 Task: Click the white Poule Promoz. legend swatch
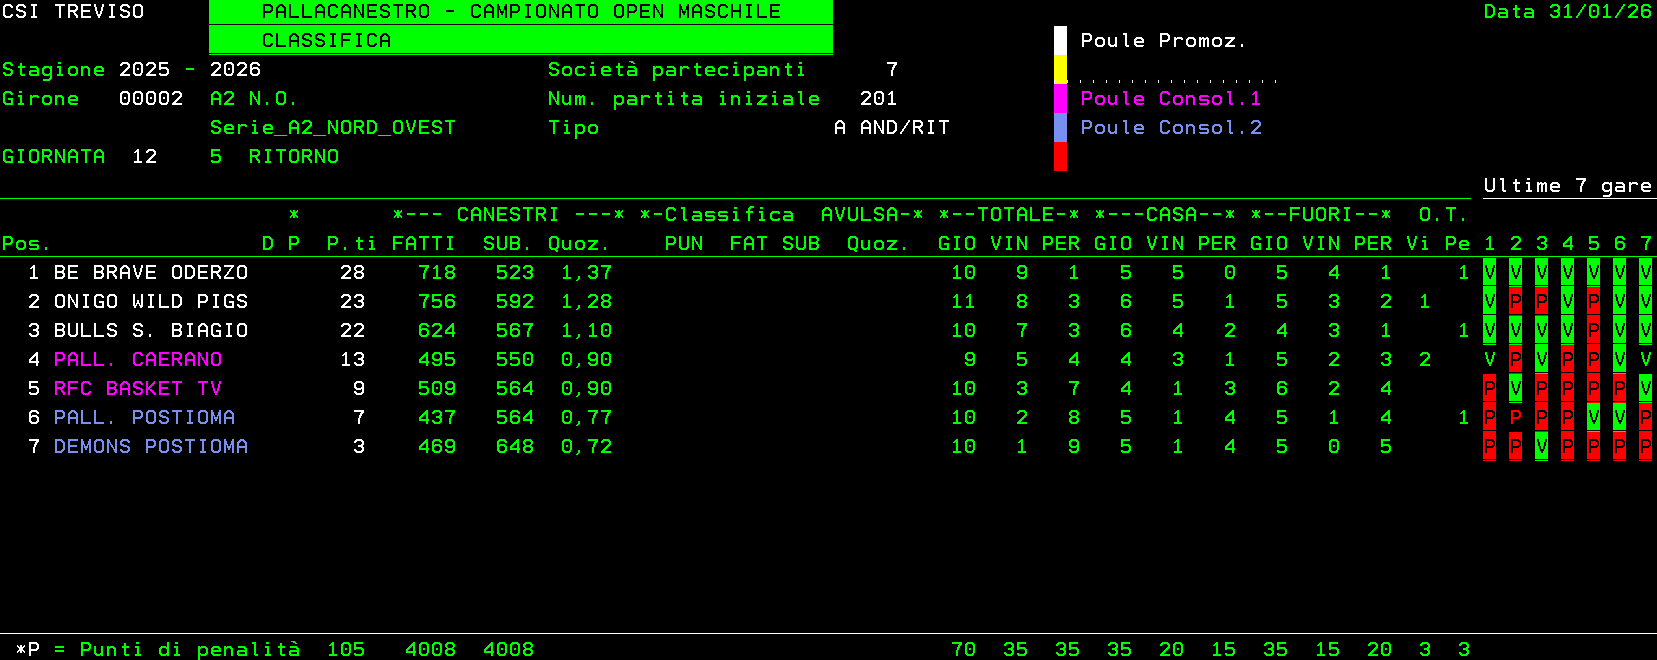[x=1060, y=40]
